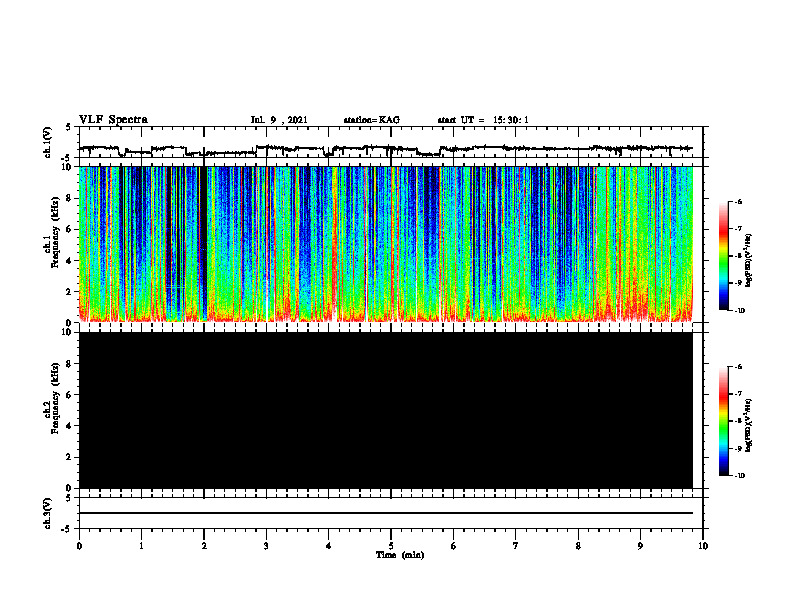Click the ch.1 spectrogram color bar
Viewport: 792px width, 612px height.
(723, 256)
